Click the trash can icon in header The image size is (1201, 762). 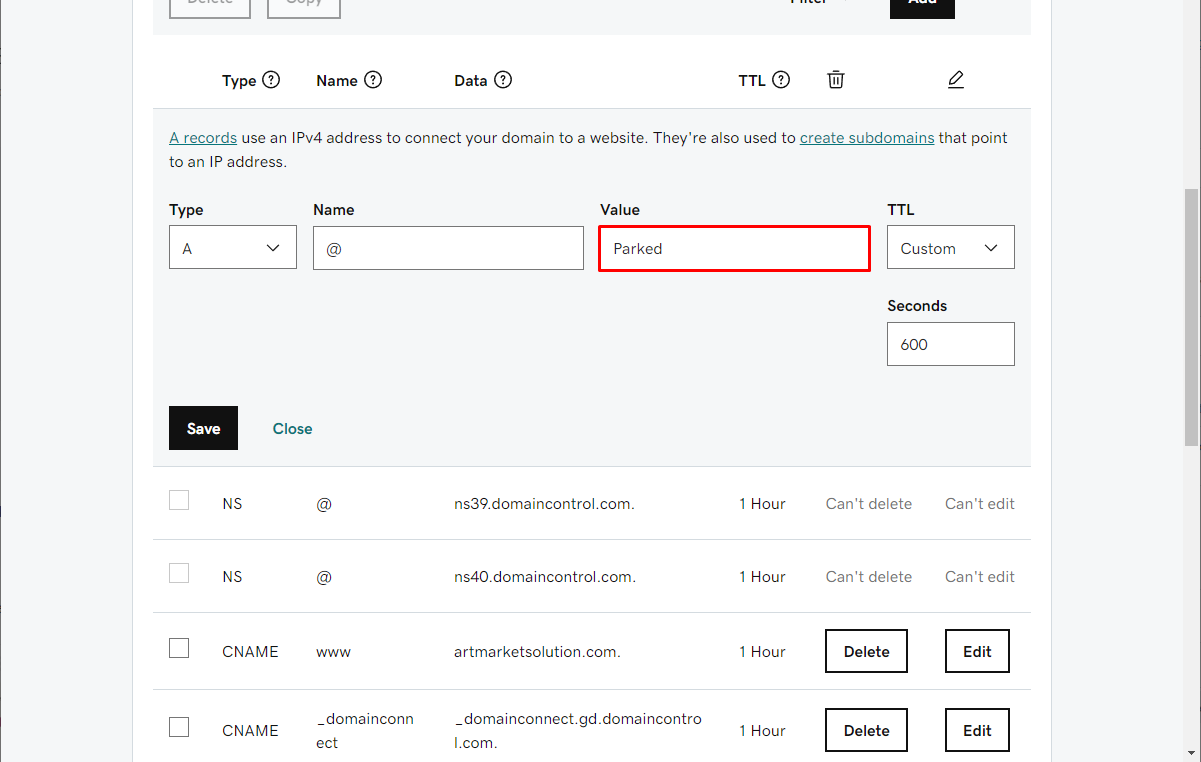[836, 80]
